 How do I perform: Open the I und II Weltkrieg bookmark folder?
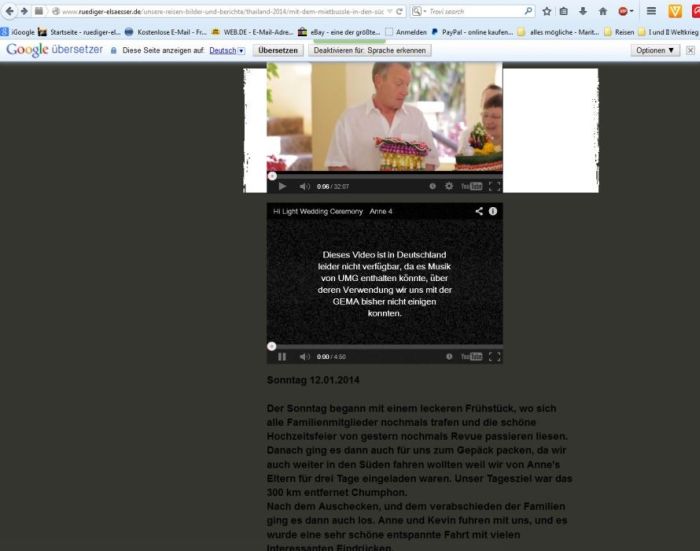pos(668,32)
